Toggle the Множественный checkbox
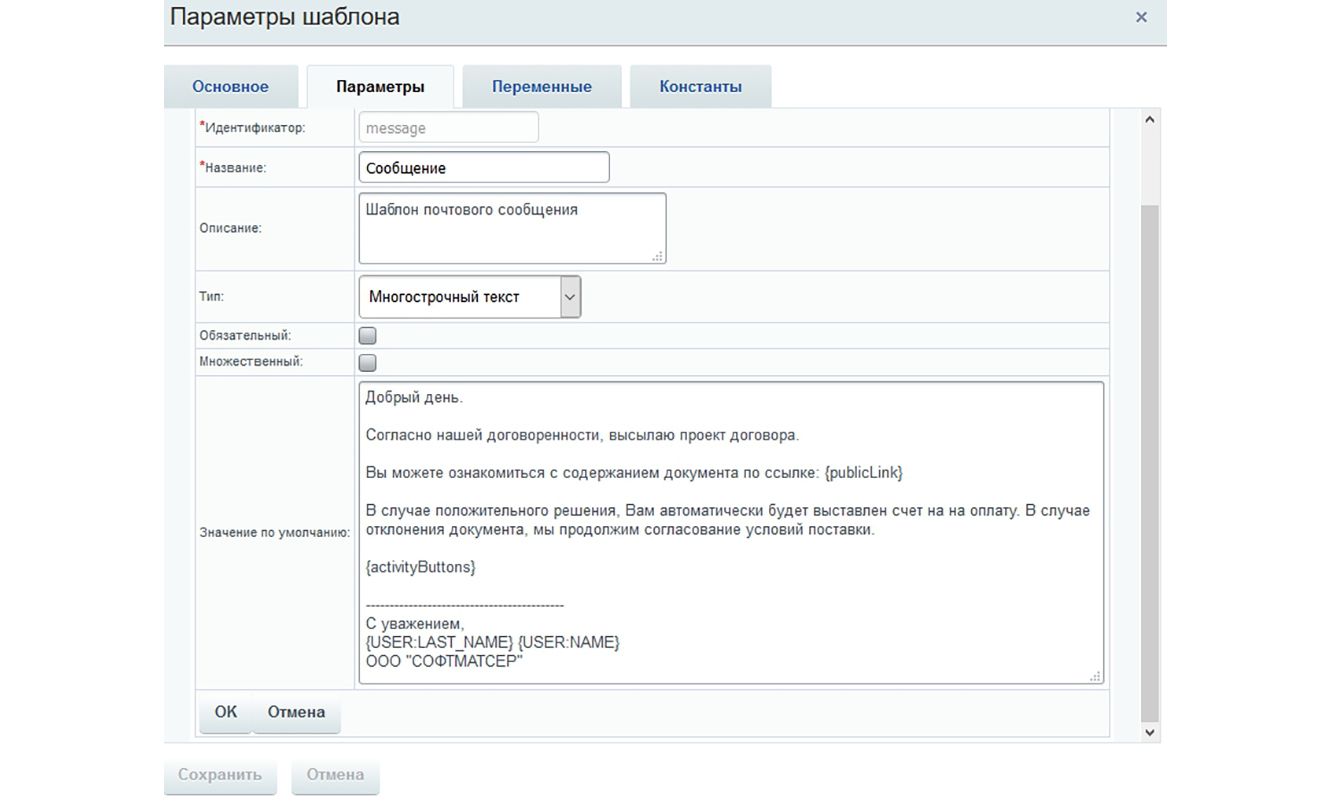Image resolution: width=1332 pixels, height=806 pixels. (x=368, y=362)
